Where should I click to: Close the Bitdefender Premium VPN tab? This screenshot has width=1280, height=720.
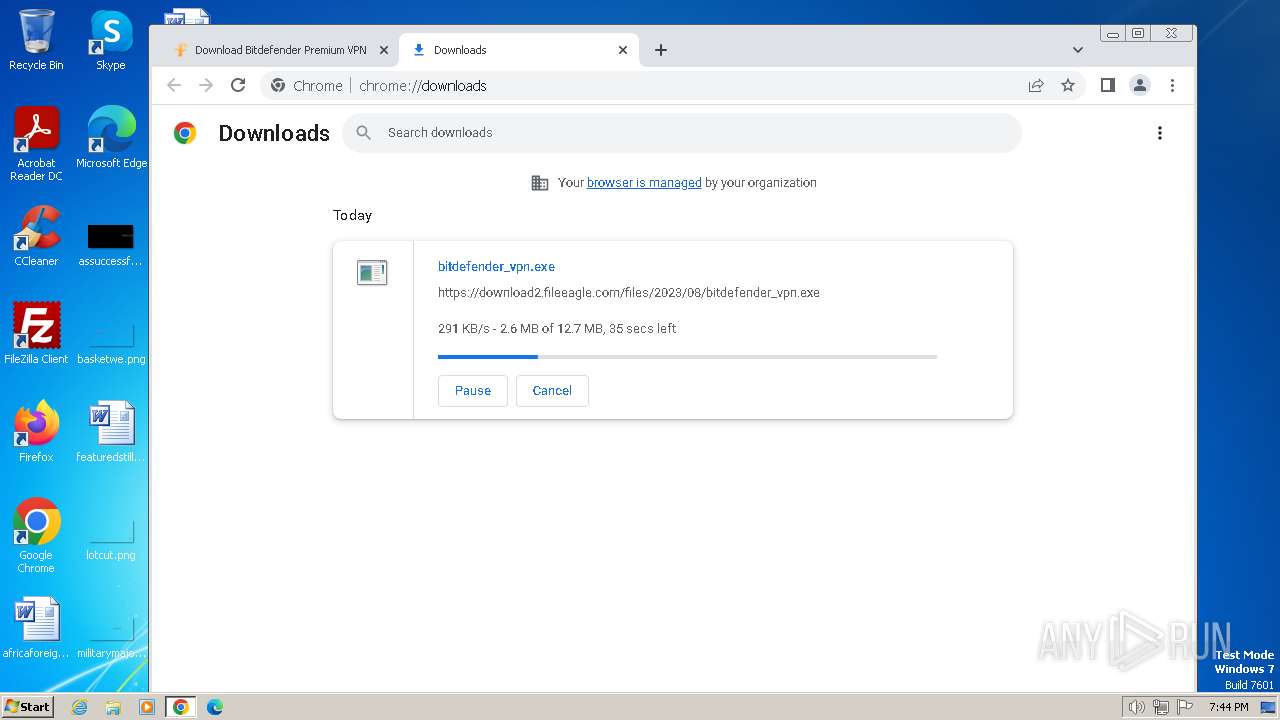point(383,50)
